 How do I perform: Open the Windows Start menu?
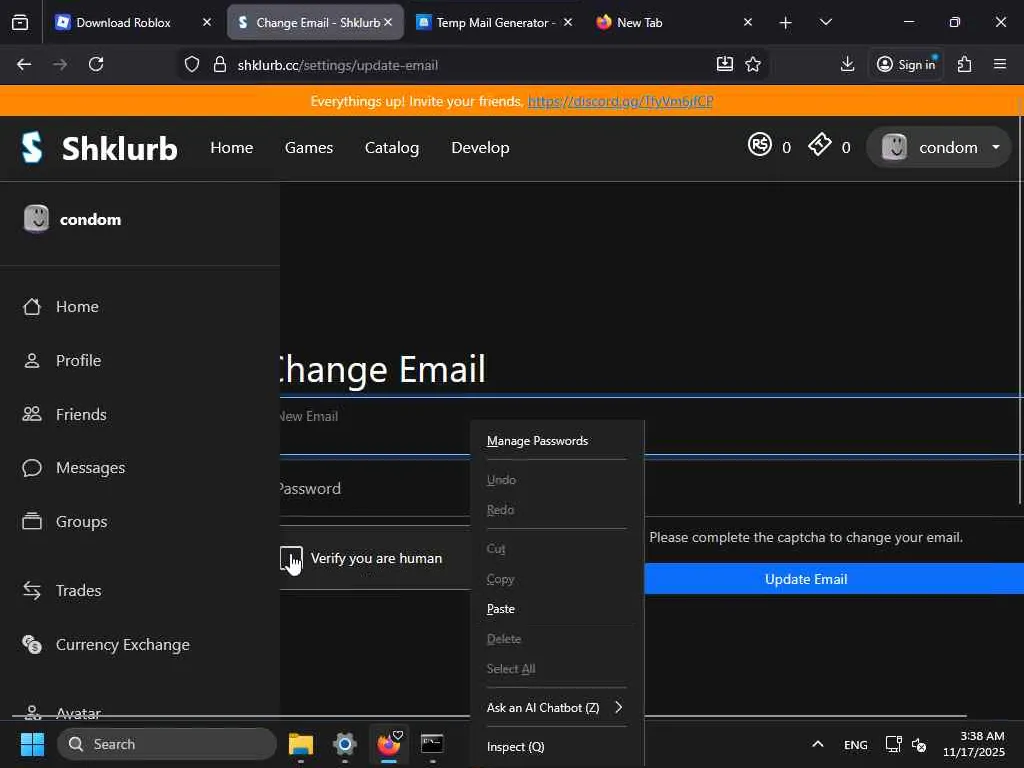pyautogui.click(x=32, y=744)
